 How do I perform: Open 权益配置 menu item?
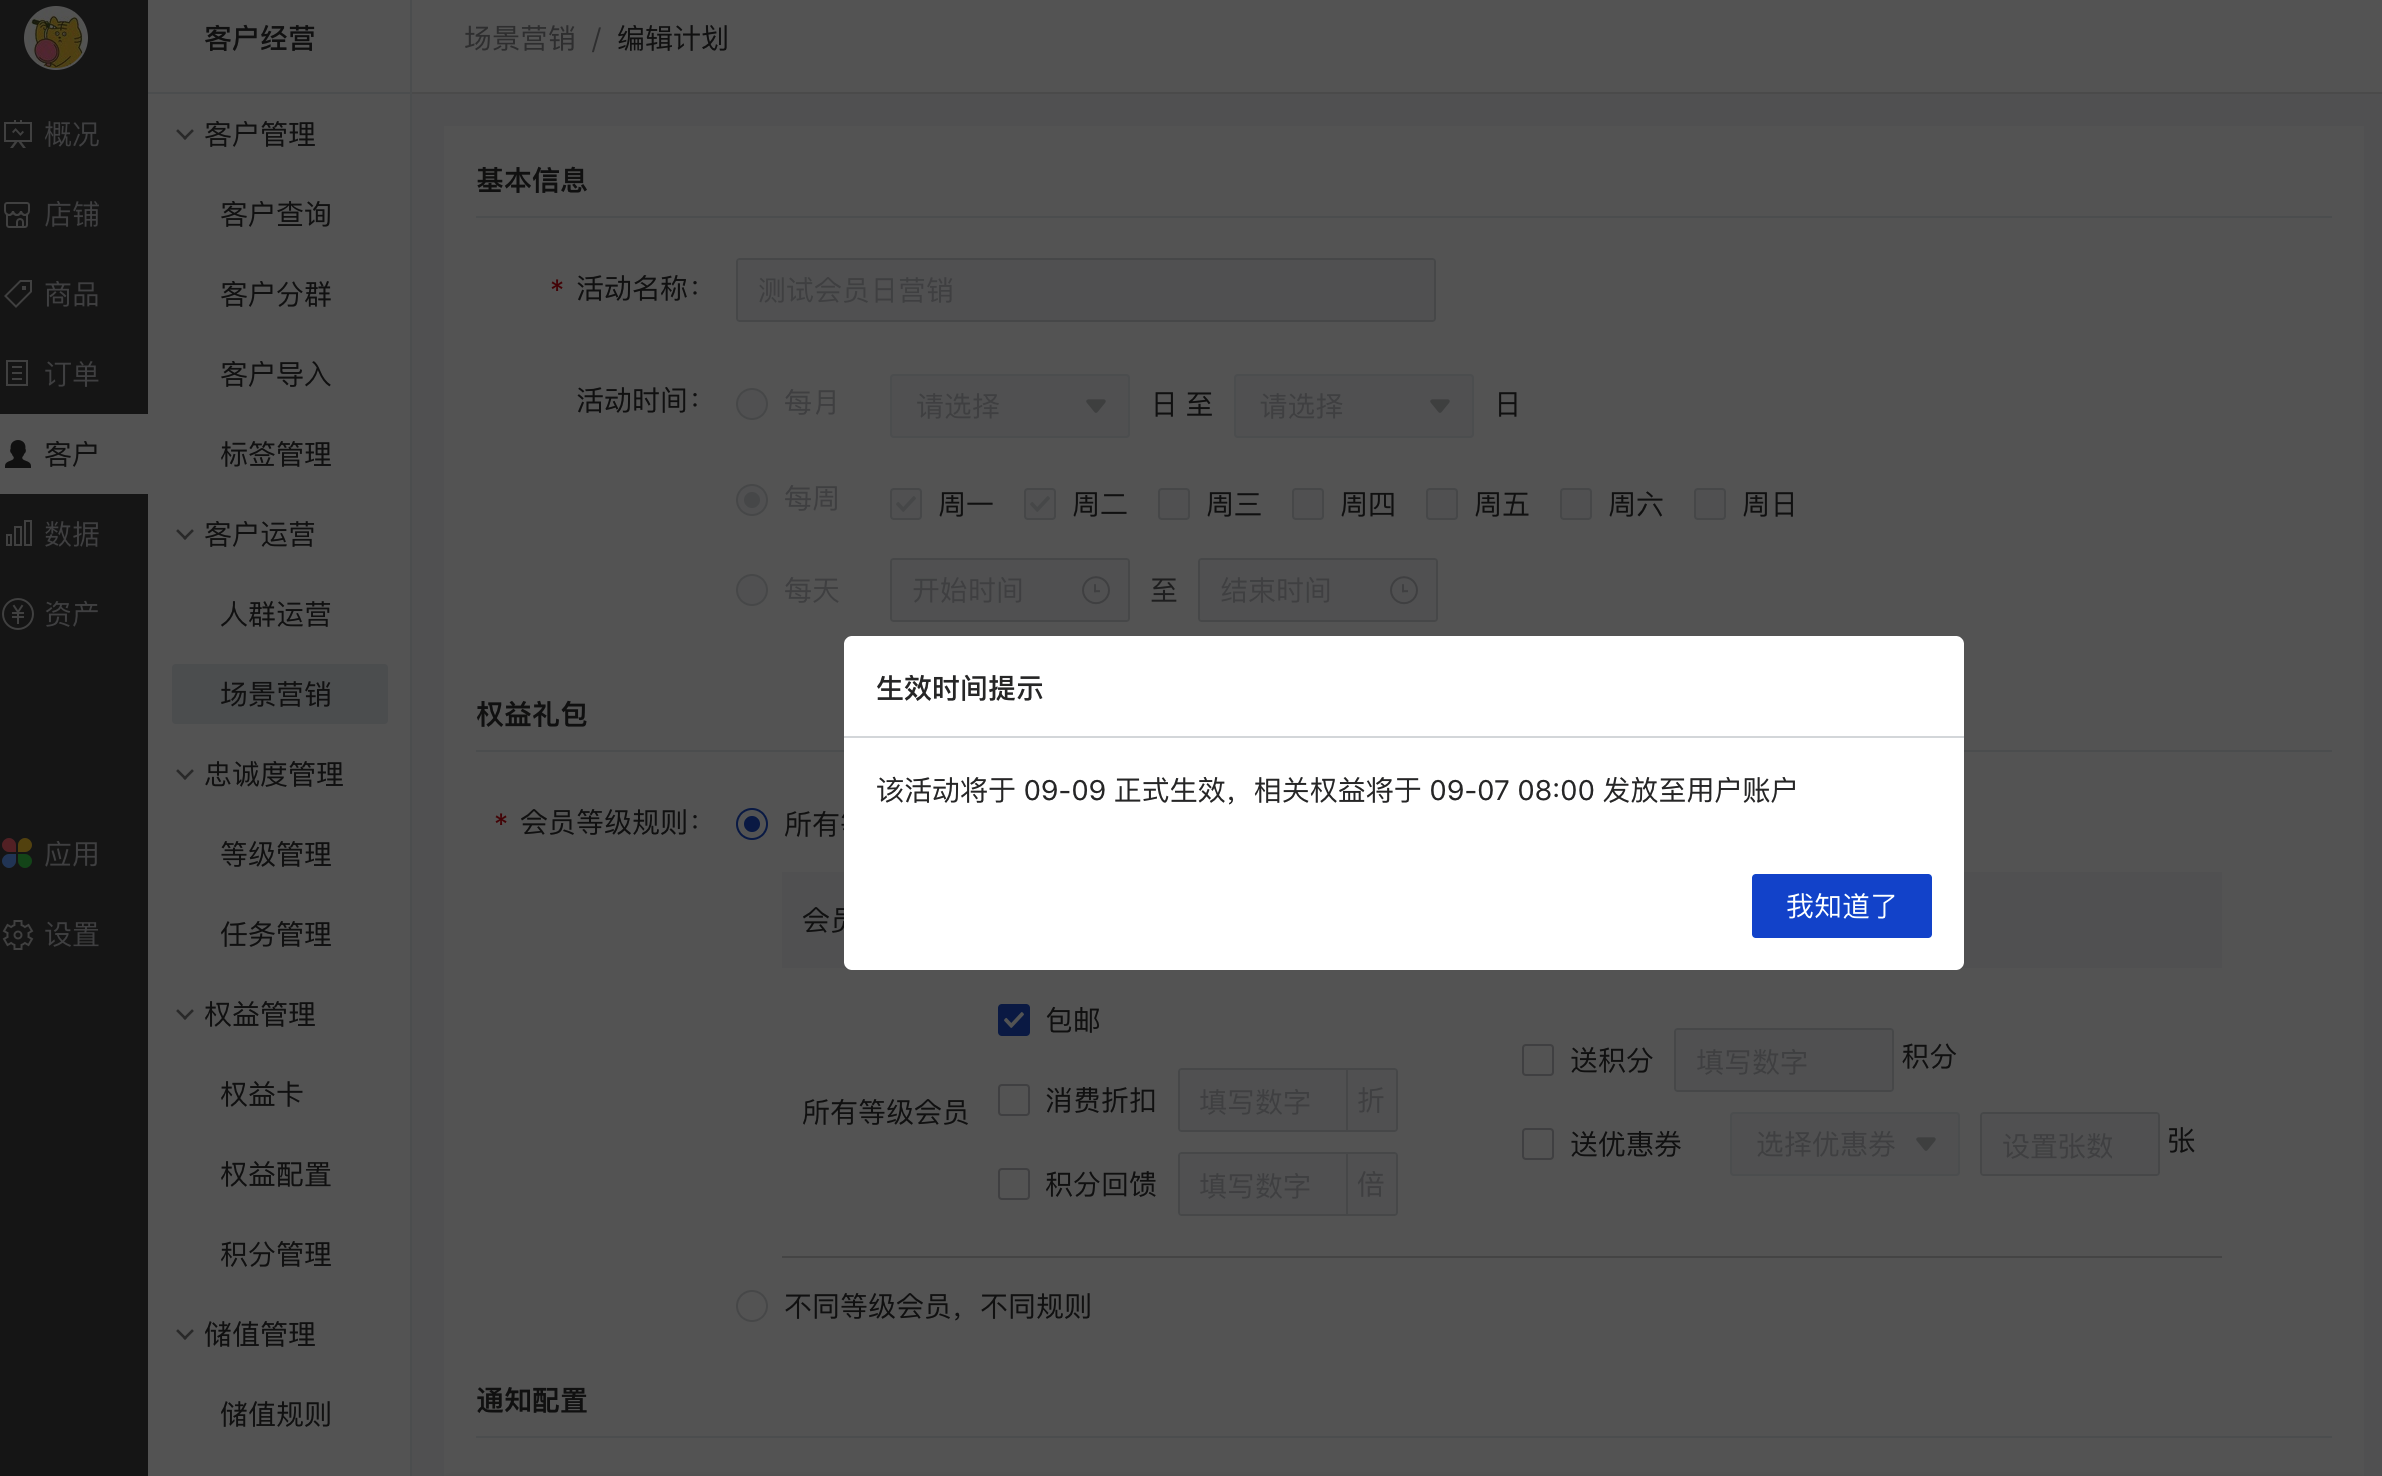tap(276, 1174)
